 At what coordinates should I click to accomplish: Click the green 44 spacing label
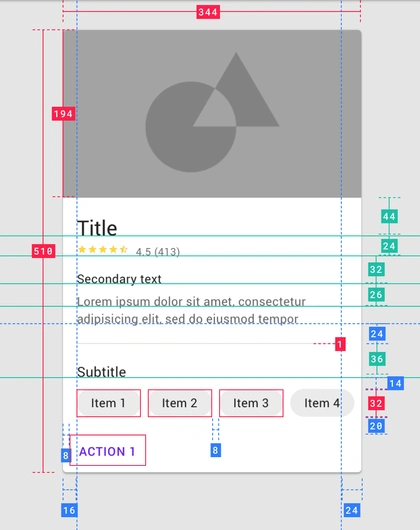tap(389, 216)
